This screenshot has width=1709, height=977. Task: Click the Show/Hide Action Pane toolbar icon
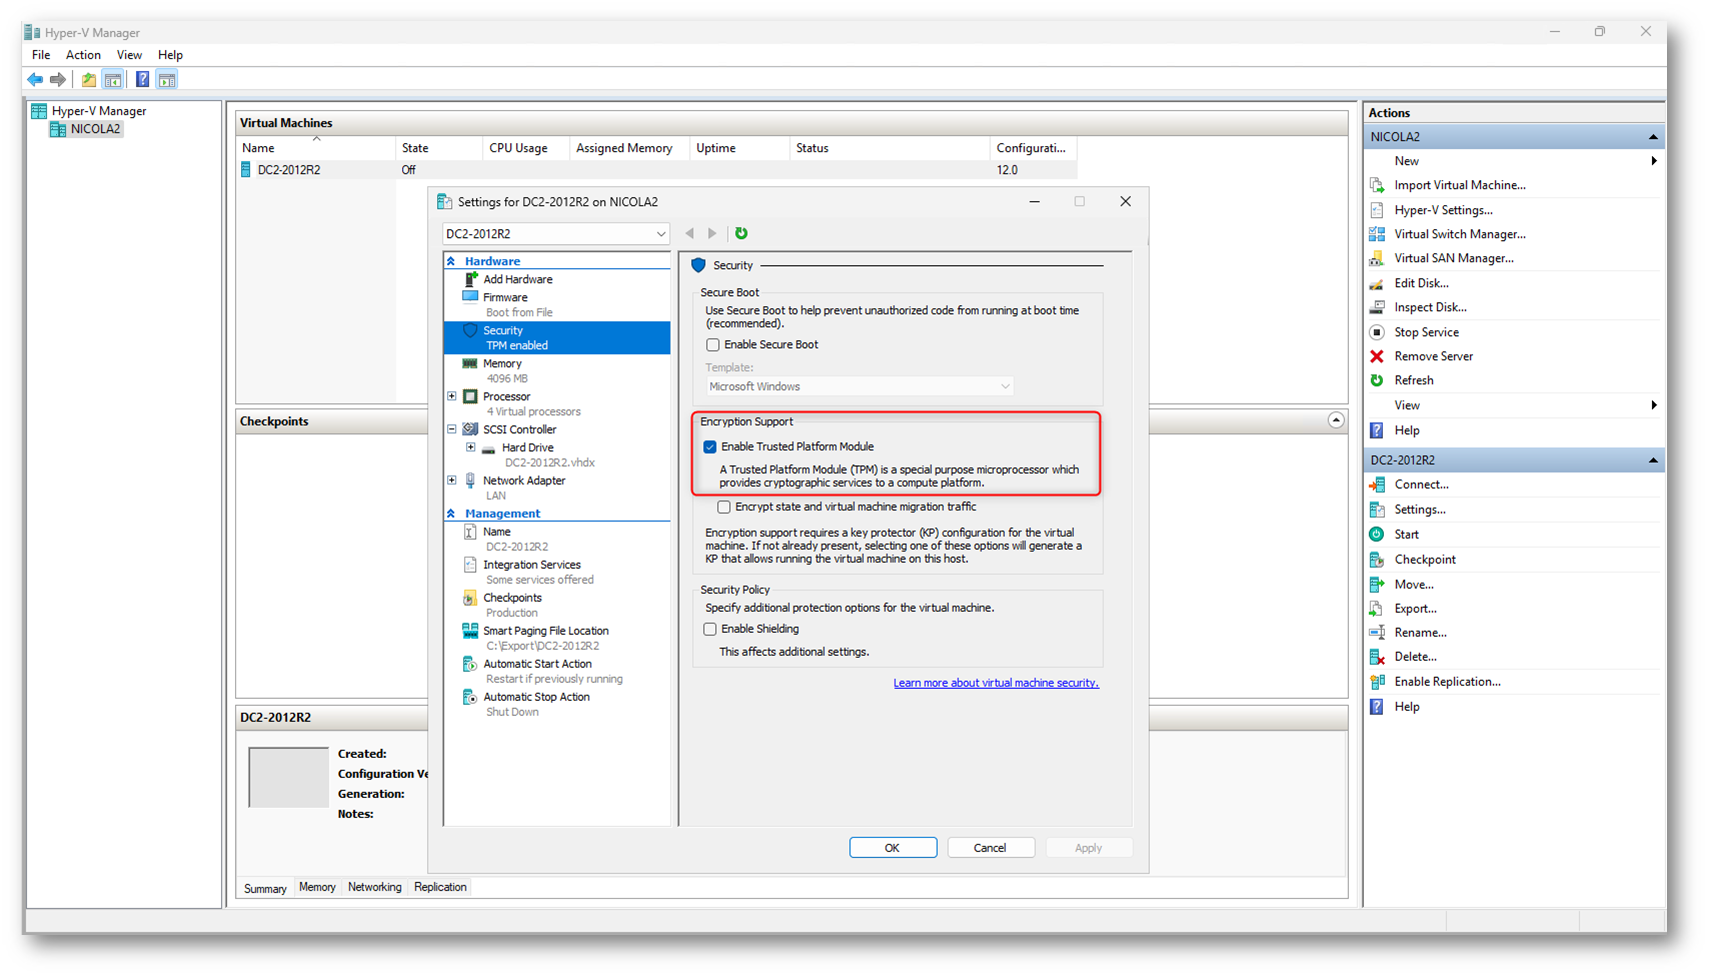point(167,80)
